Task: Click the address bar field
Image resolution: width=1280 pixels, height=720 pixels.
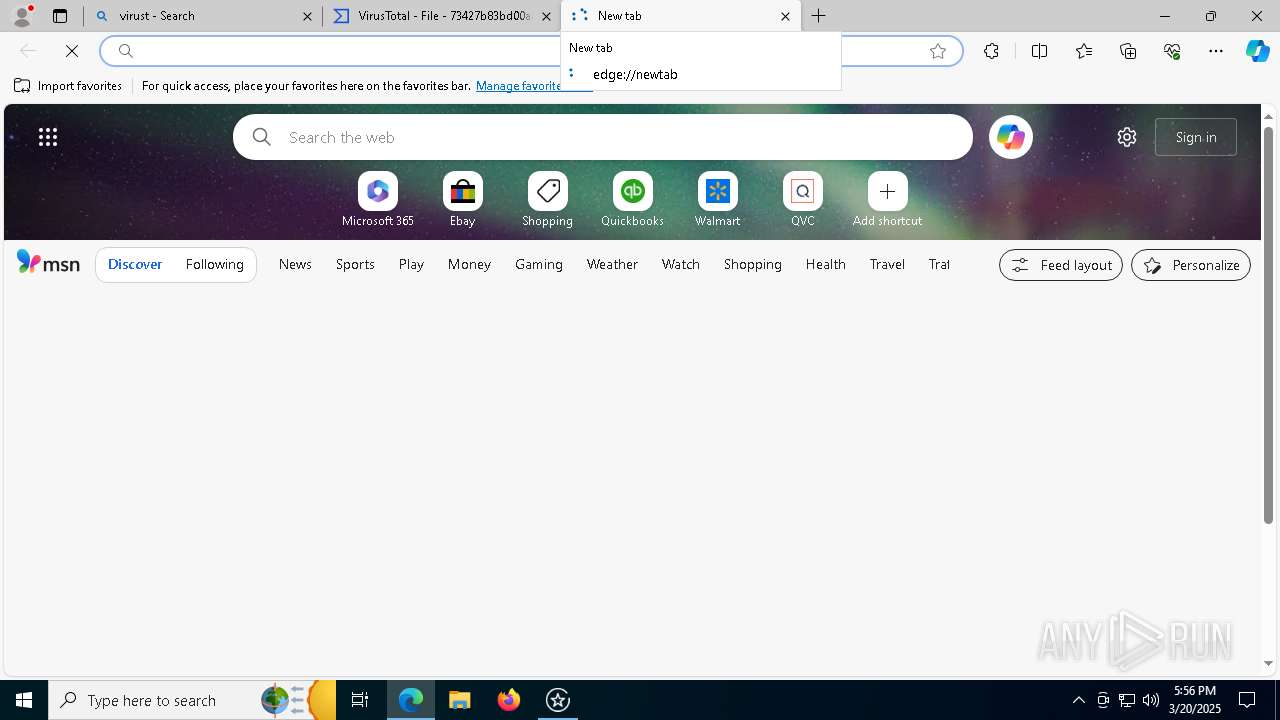Action: pos(530,51)
